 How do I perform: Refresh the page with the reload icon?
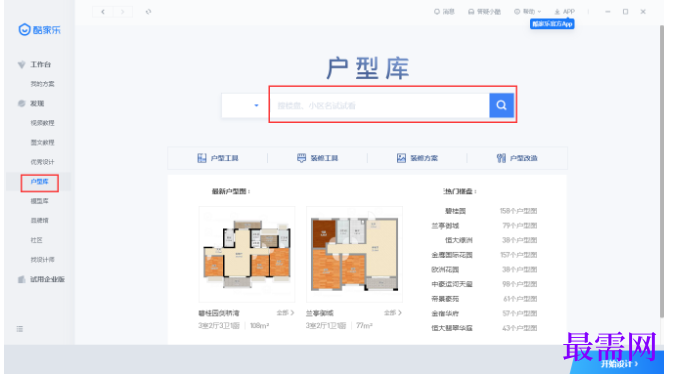[x=149, y=12]
